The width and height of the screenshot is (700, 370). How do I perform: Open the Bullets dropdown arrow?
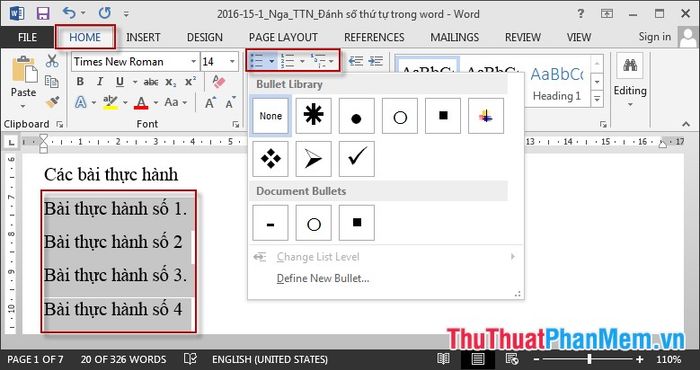click(x=271, y=61)
